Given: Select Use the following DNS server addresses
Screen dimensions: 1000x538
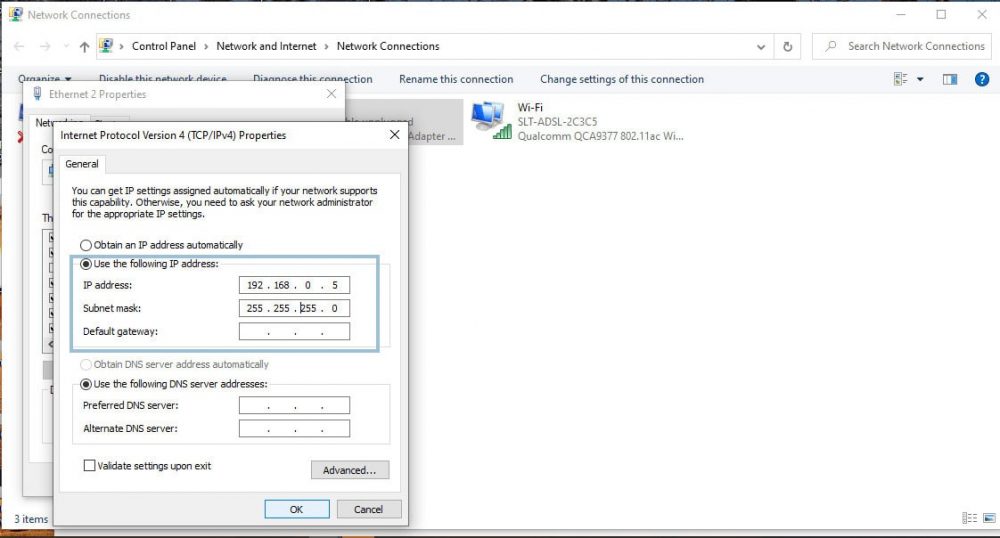Looking at the screenshot, I should point(86,384).
